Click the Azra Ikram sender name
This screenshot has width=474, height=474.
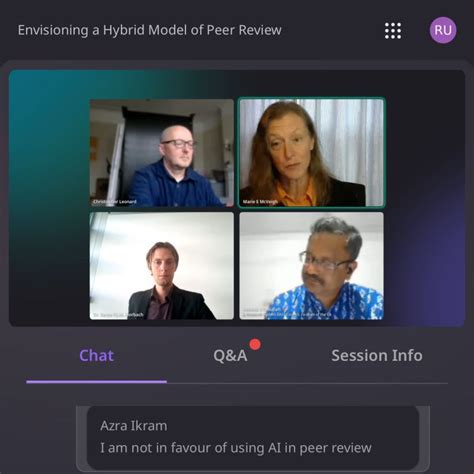click(134, 426)
